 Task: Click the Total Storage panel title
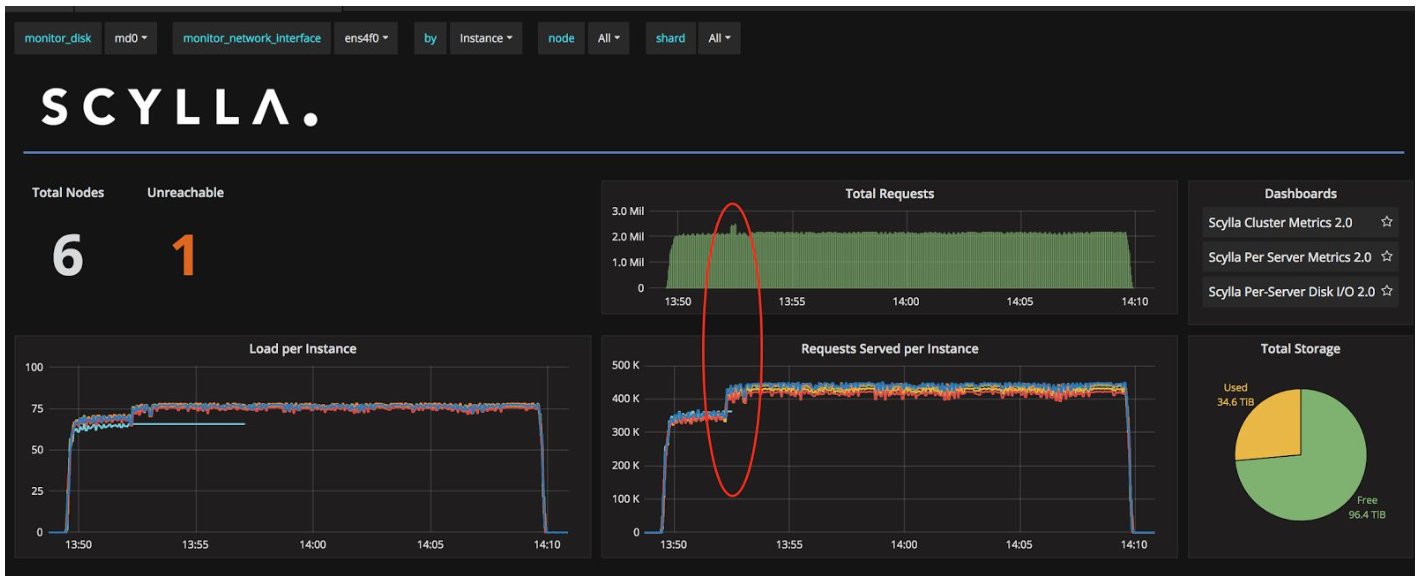(1300, 348)
